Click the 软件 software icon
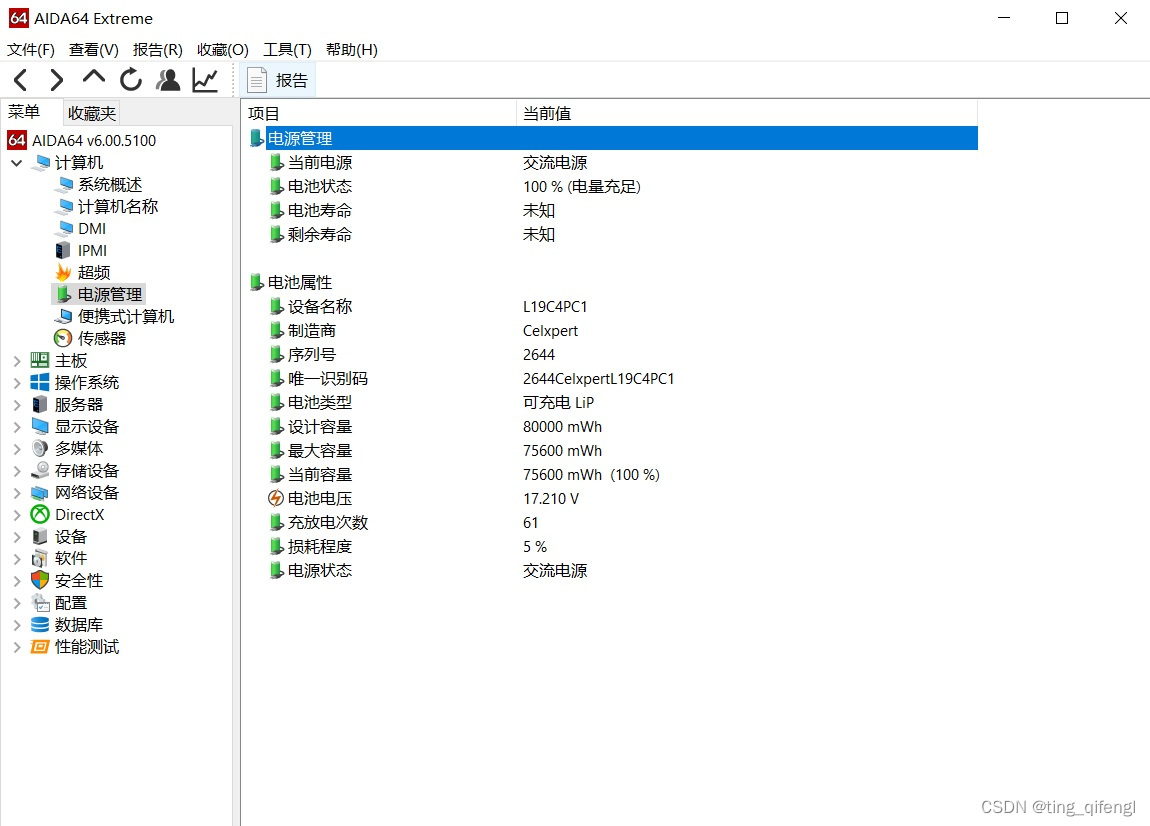 coord(40,559)
